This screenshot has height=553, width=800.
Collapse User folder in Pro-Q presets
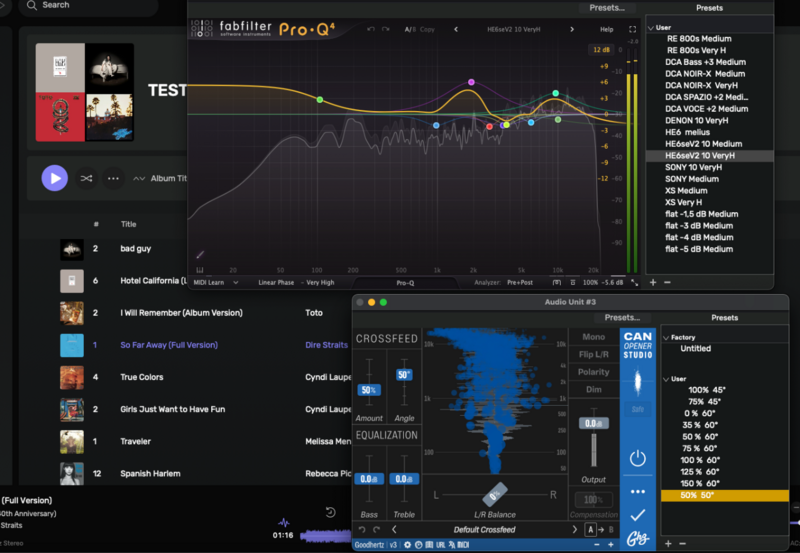(651, 28)
